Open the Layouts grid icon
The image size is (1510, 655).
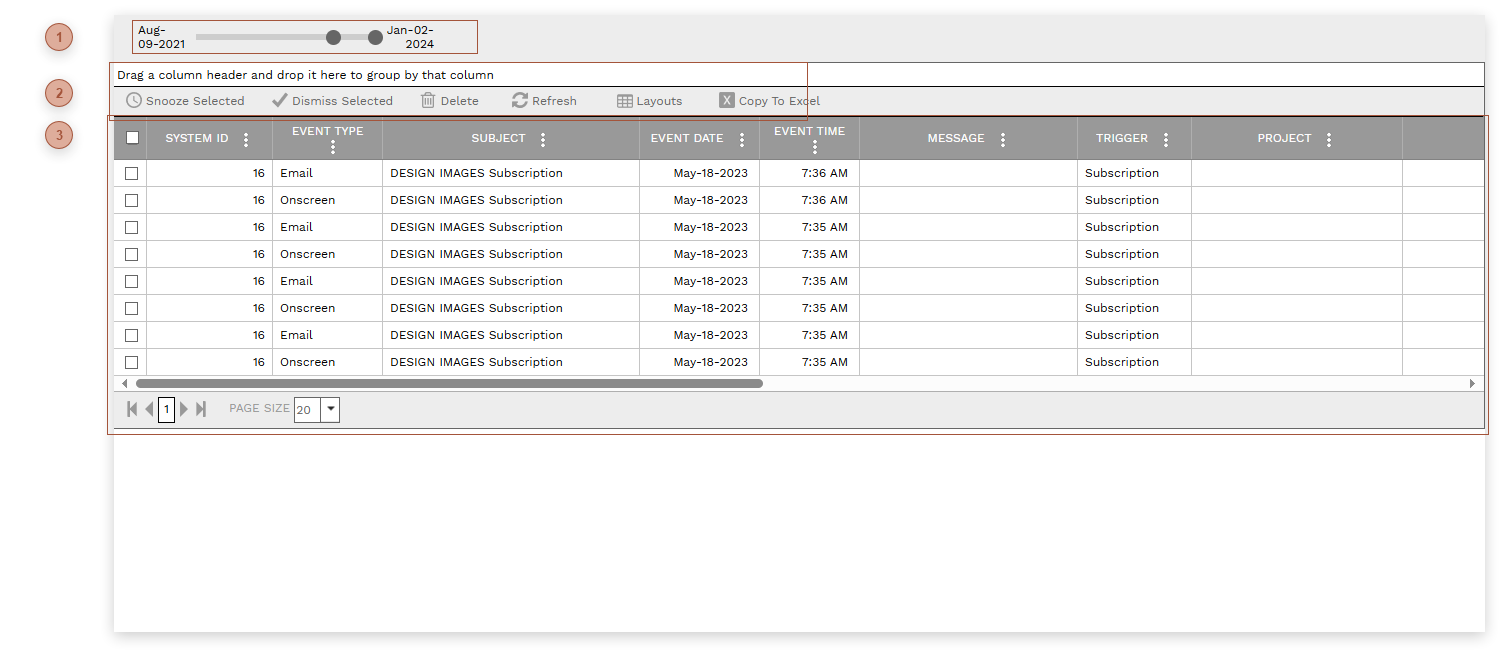point(625,101)
